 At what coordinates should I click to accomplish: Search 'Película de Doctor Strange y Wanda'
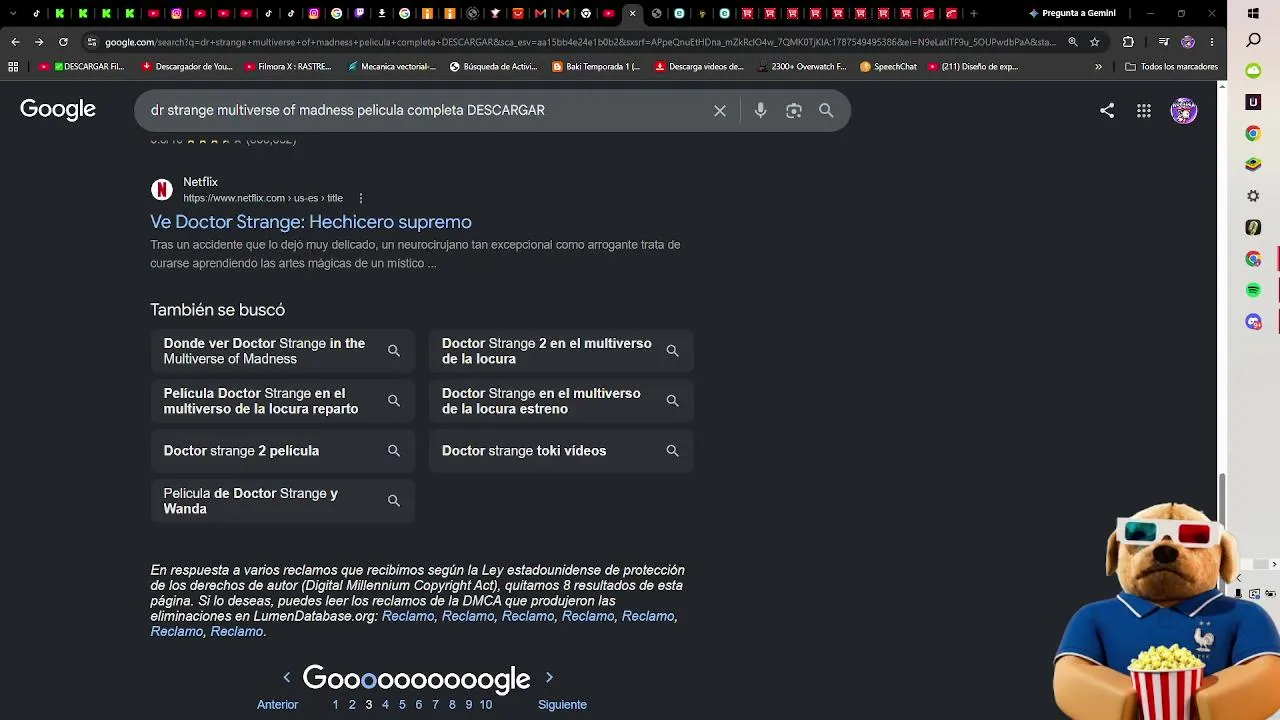[x=282, y=501]
